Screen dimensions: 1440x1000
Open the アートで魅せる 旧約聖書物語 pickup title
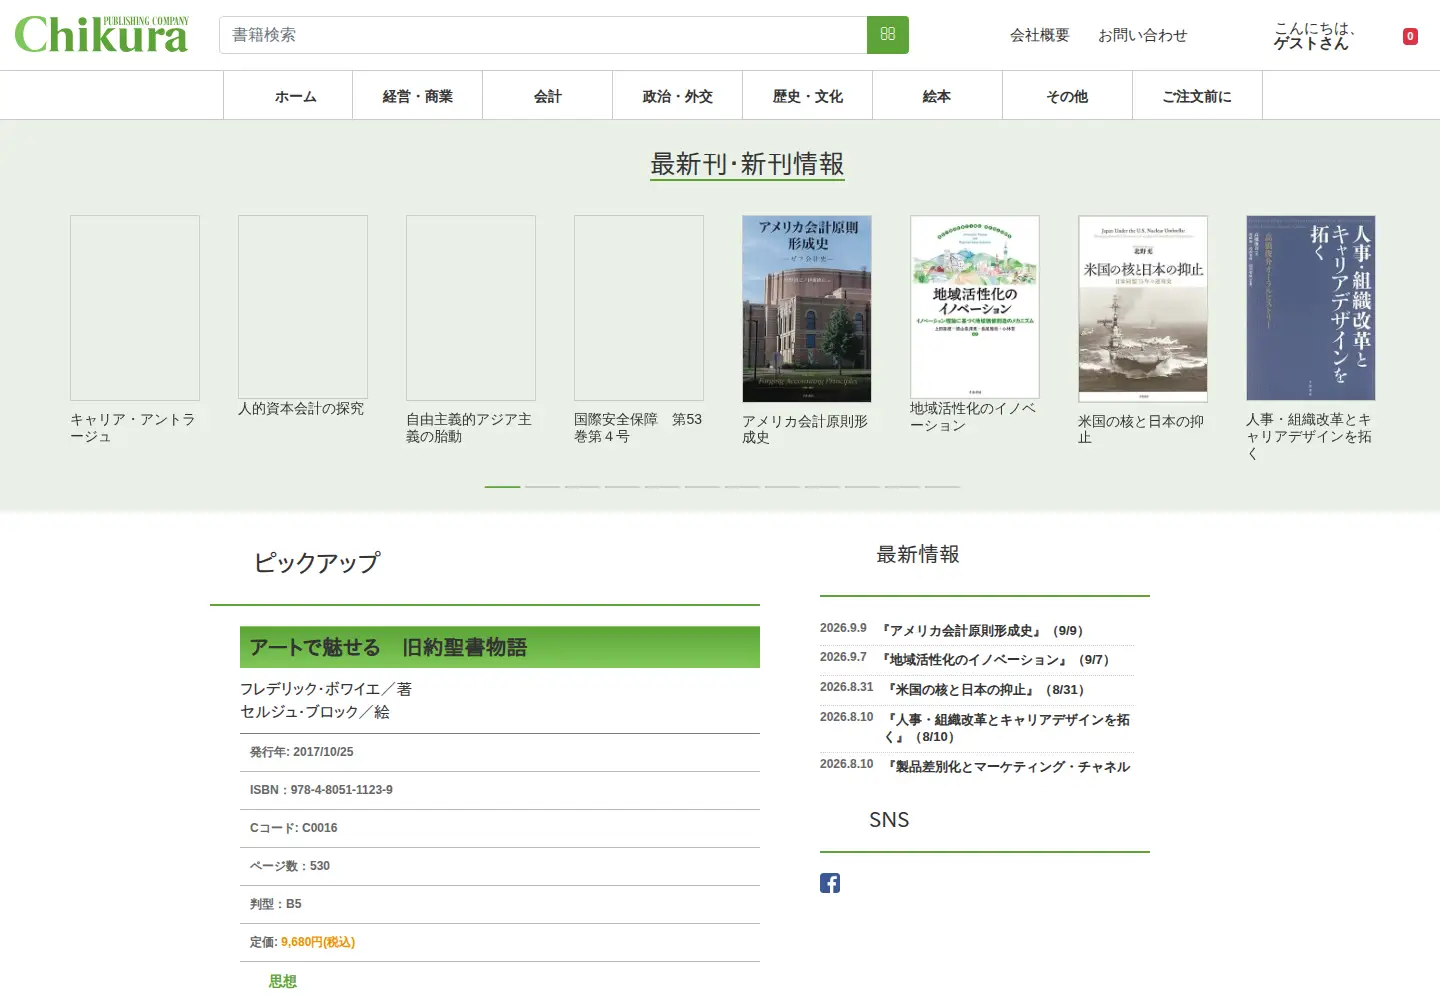click(388, 647)
